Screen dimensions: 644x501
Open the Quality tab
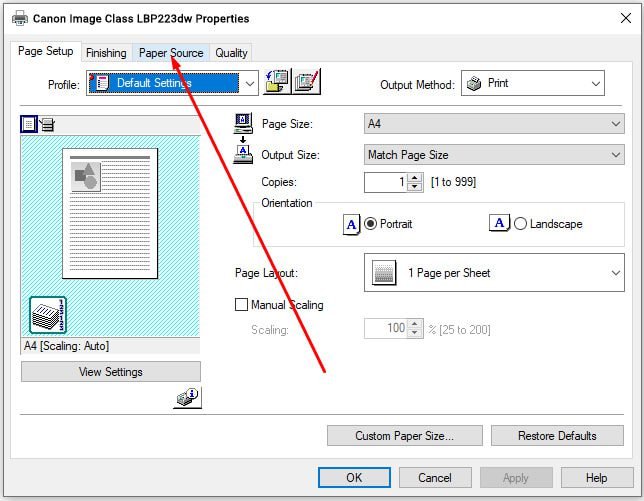231,53
